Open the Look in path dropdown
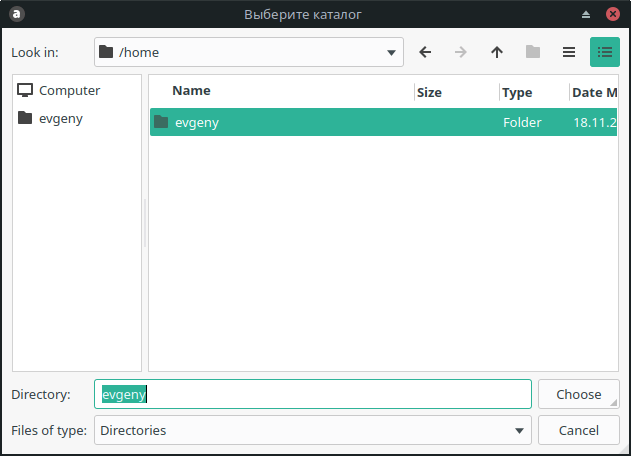This screenshot has width=631, height=456. click(249, 52)
